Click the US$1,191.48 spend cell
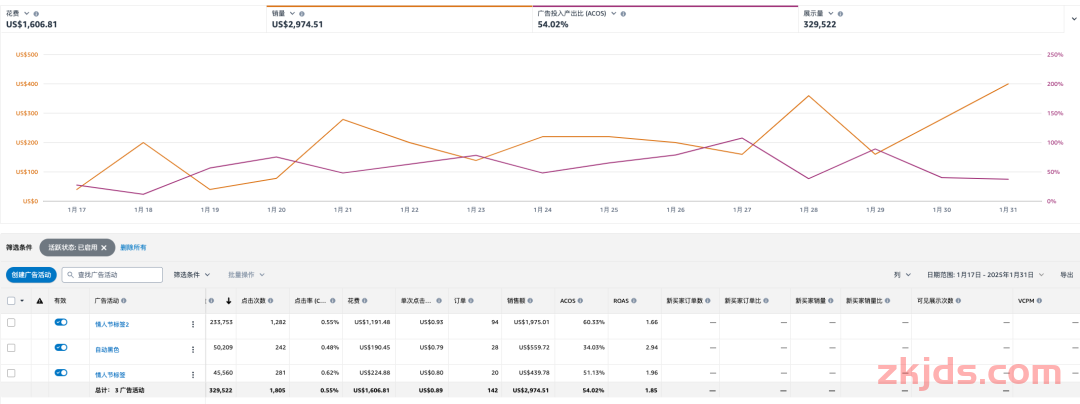The height and width of the screenshot is (404, 1080). tap(371, 321)
